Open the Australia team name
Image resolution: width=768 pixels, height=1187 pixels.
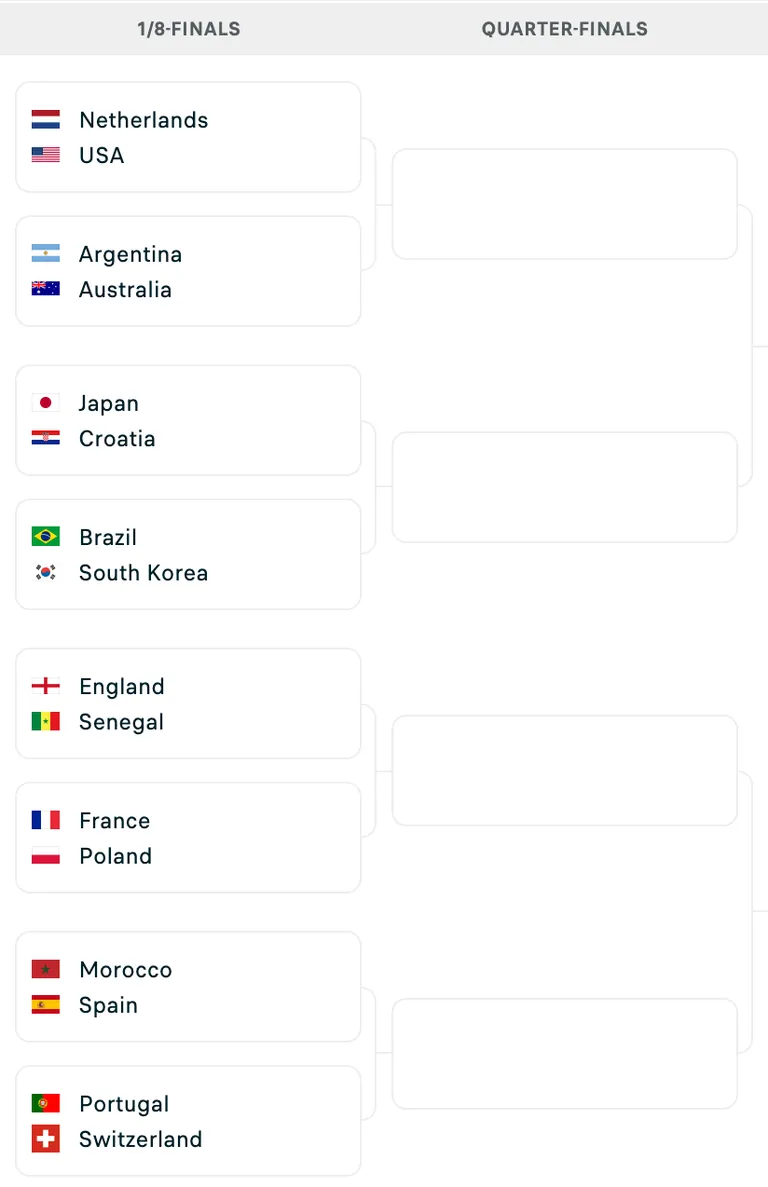click(x=126, y=289)
